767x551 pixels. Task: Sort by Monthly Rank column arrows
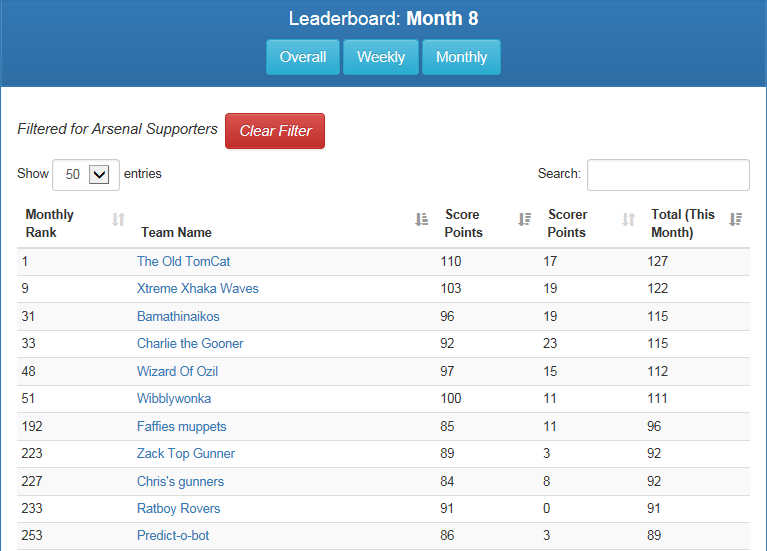coord(118,220)
